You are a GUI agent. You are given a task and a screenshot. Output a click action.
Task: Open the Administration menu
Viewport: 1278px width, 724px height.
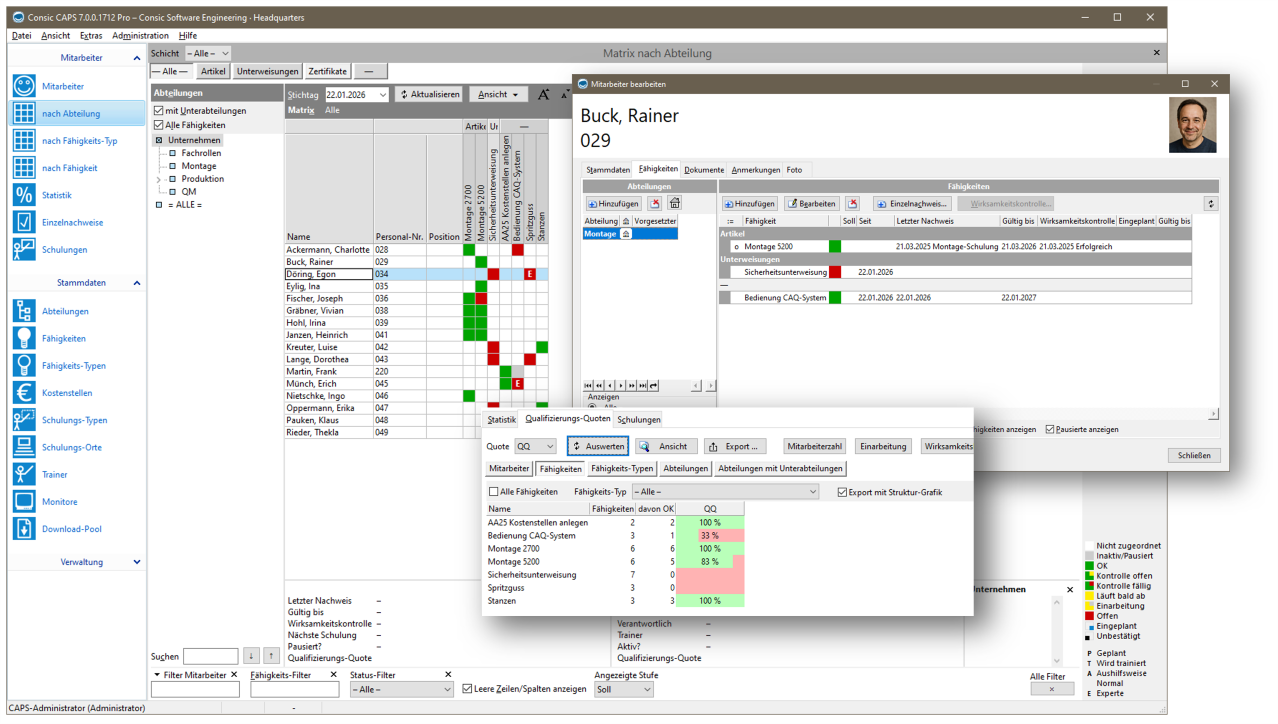[140, 36]
